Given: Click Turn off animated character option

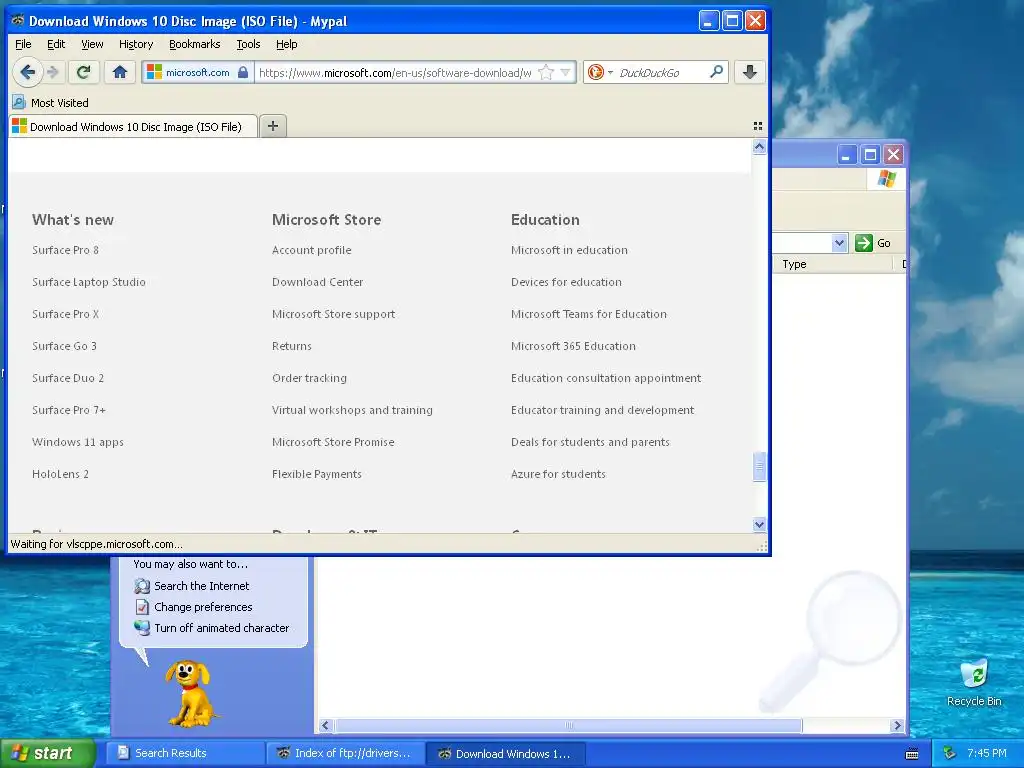Looking at the screenshot, I should coord(211,628).
